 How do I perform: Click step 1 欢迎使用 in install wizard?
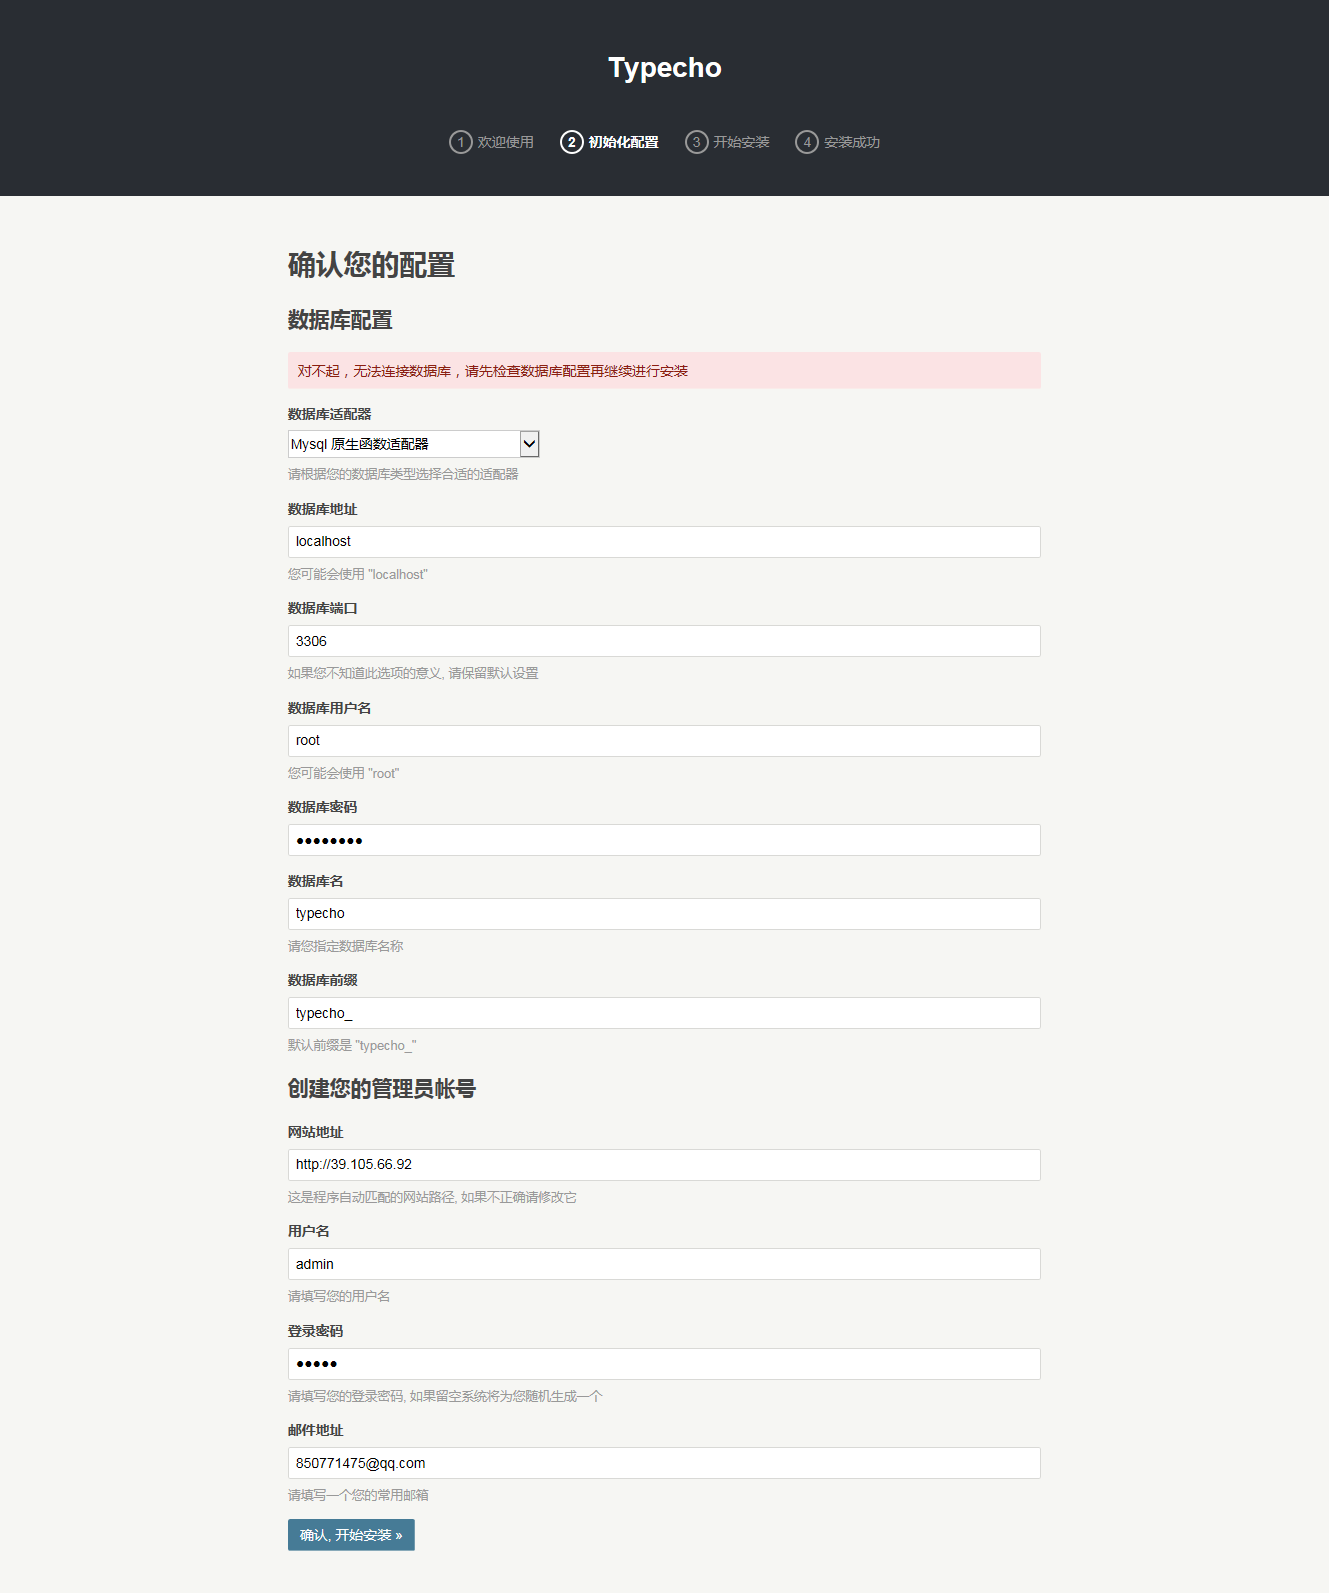pyautogui.click(x=491, y=142)
